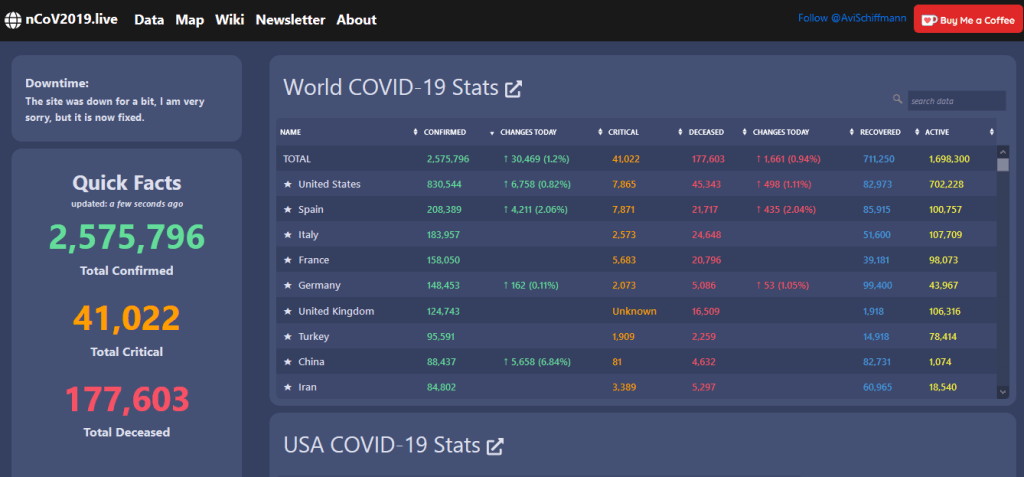The height and width of the screenshot is (477, 1024).
Task: Follow @AviSchiffmann link
Action: click(x=852, y=18)
